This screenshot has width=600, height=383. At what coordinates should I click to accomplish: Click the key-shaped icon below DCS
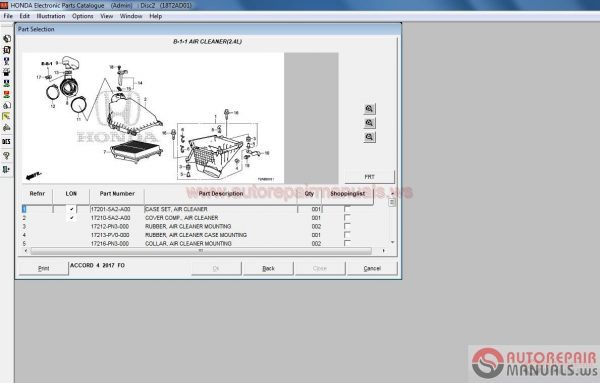tap(7, 155)
